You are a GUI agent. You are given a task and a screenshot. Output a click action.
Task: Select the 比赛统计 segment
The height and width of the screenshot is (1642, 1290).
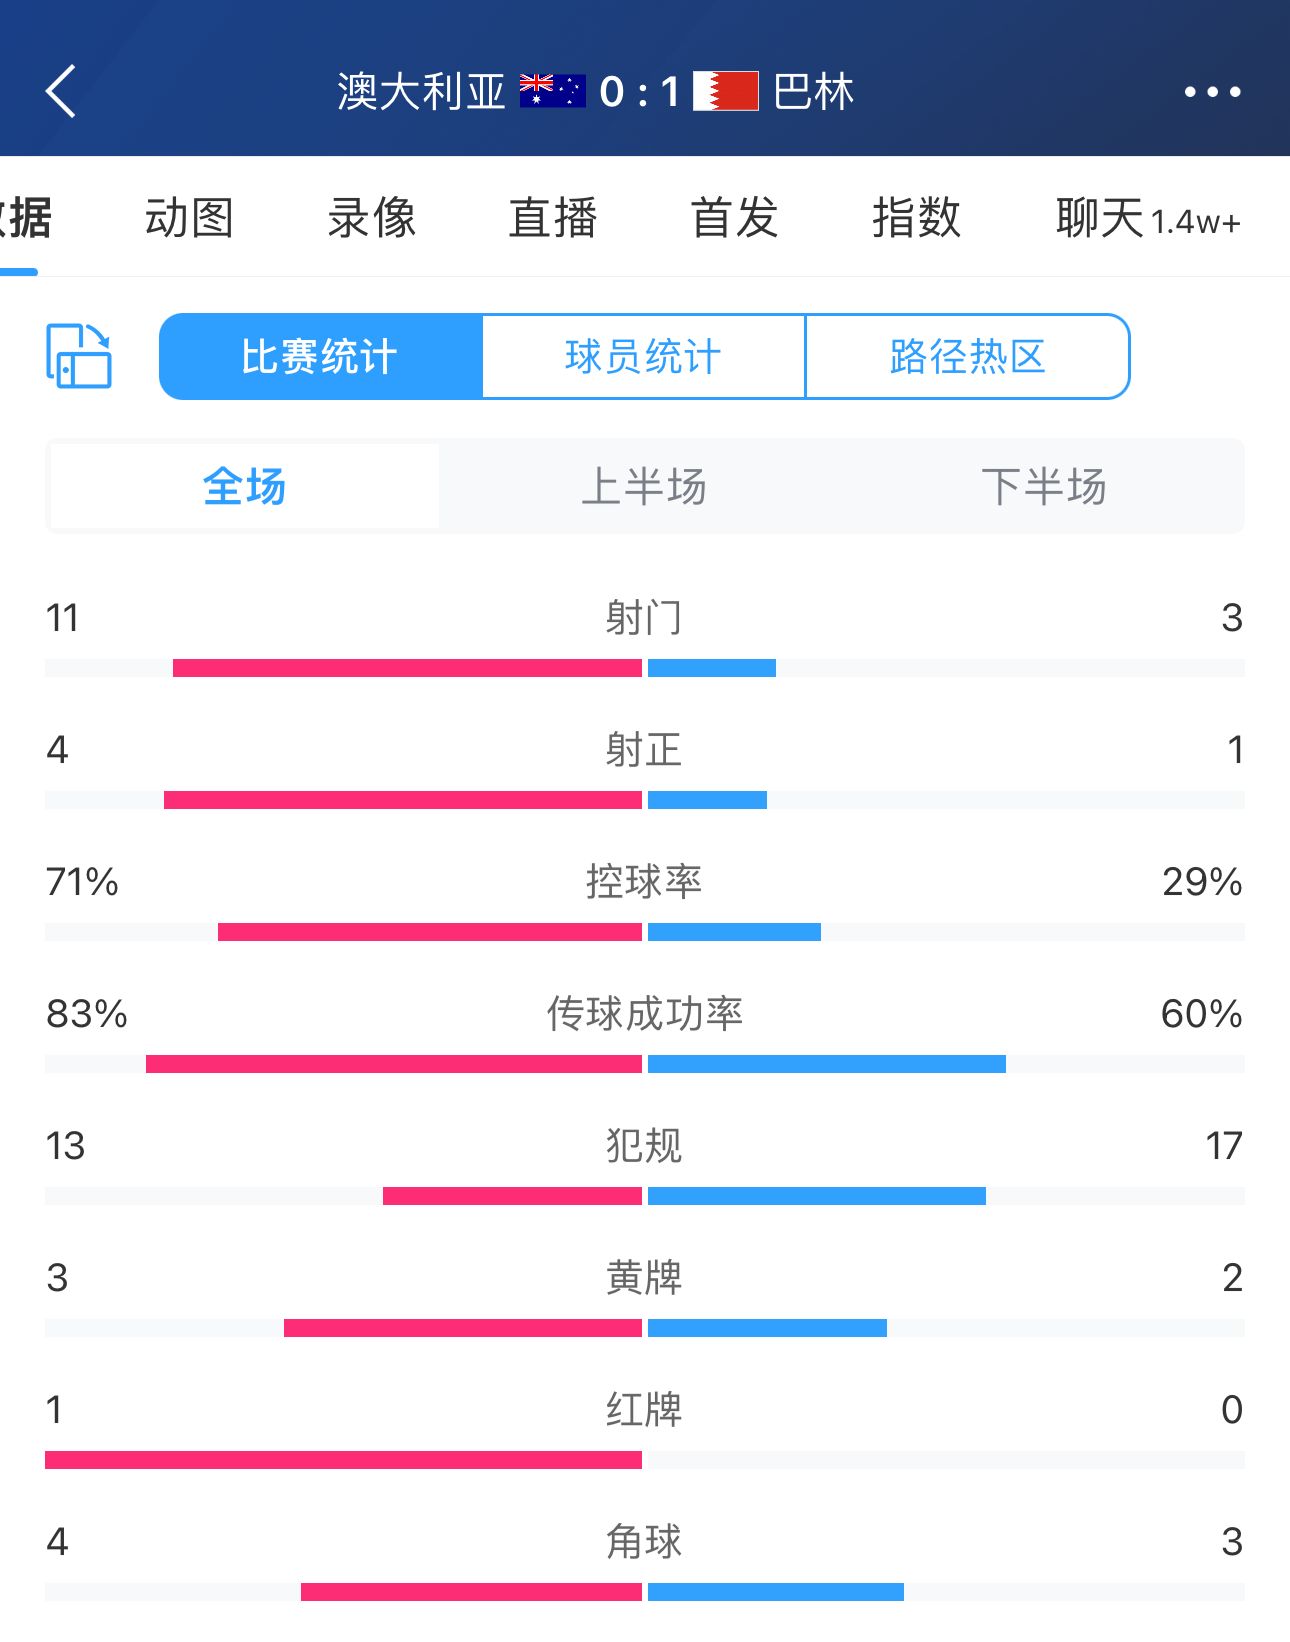coord(320,357)
